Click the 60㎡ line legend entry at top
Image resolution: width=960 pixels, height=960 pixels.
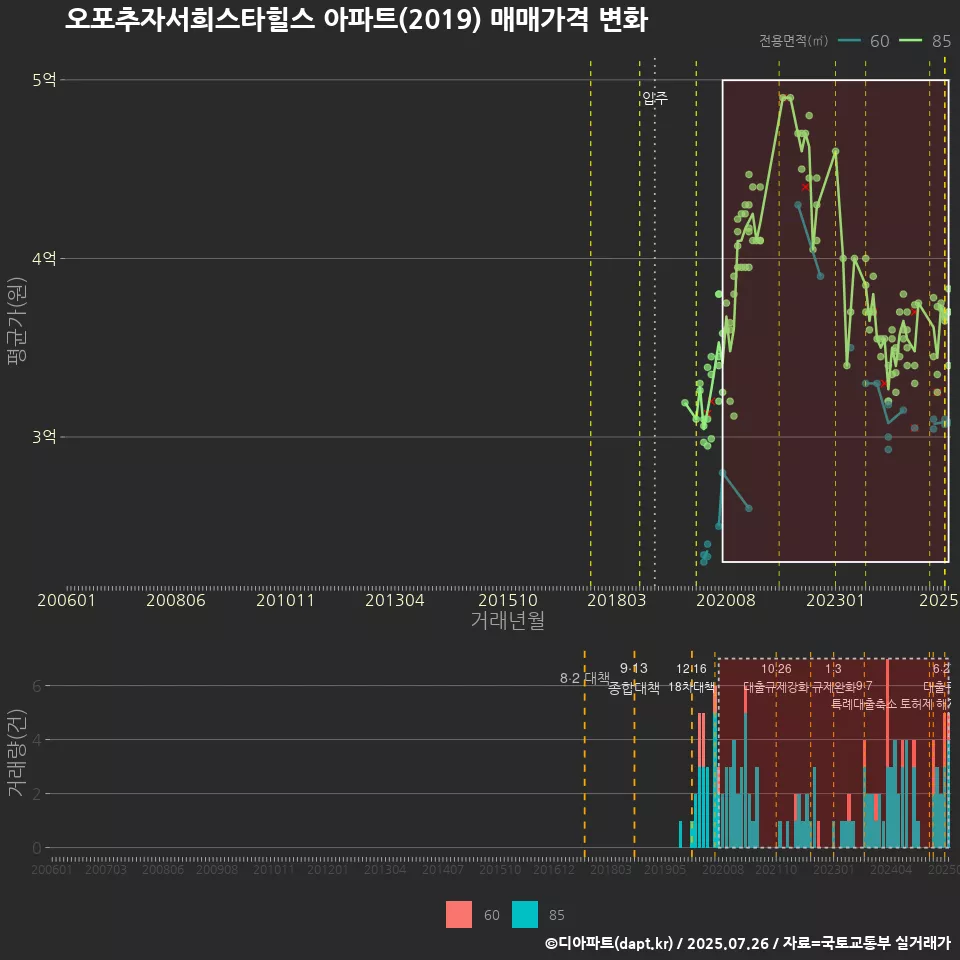click(x=863, y=41)
